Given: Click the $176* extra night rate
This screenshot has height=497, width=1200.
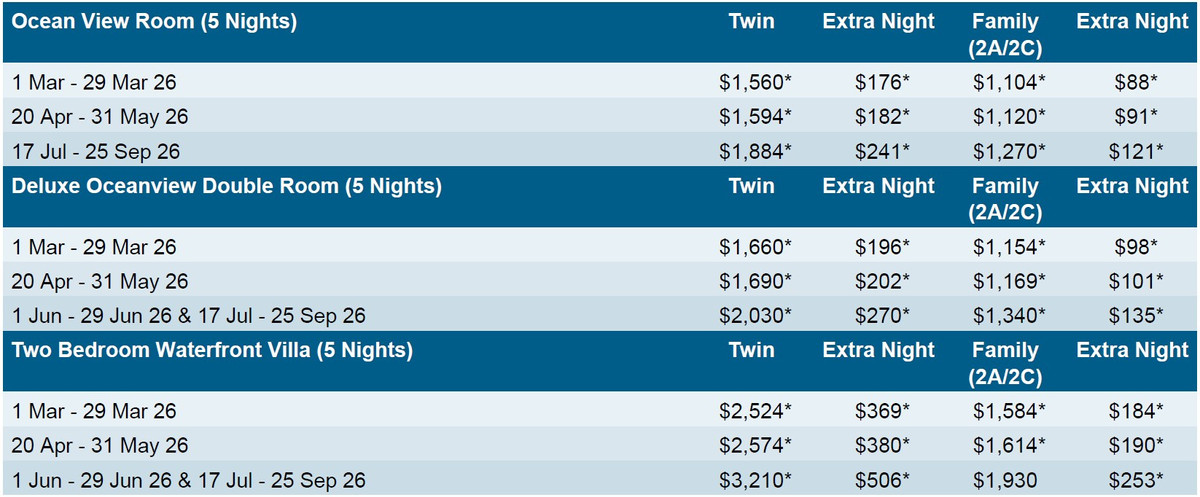Looking at the screenshot, I should click(881, 83).
